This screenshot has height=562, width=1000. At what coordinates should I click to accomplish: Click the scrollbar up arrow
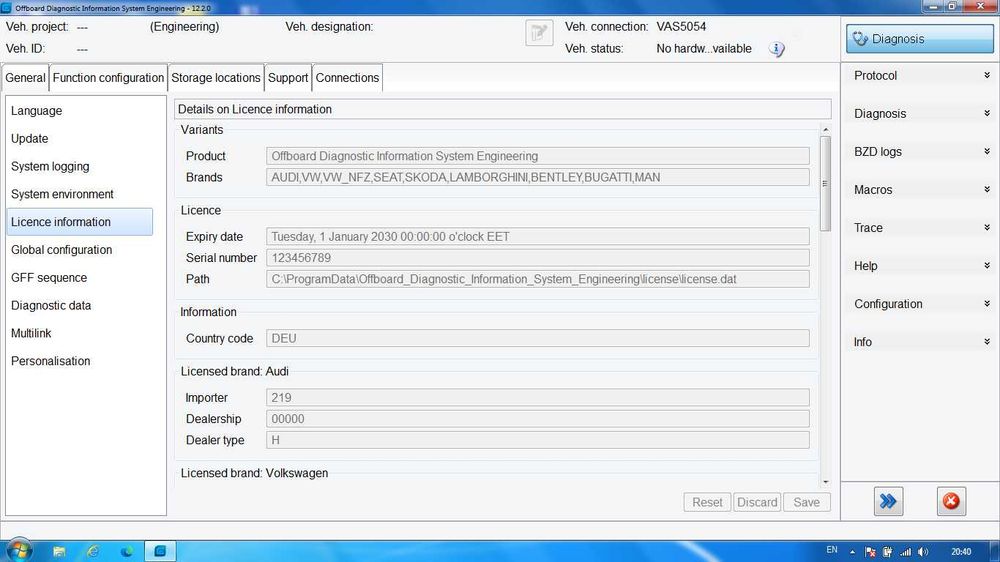826,129
